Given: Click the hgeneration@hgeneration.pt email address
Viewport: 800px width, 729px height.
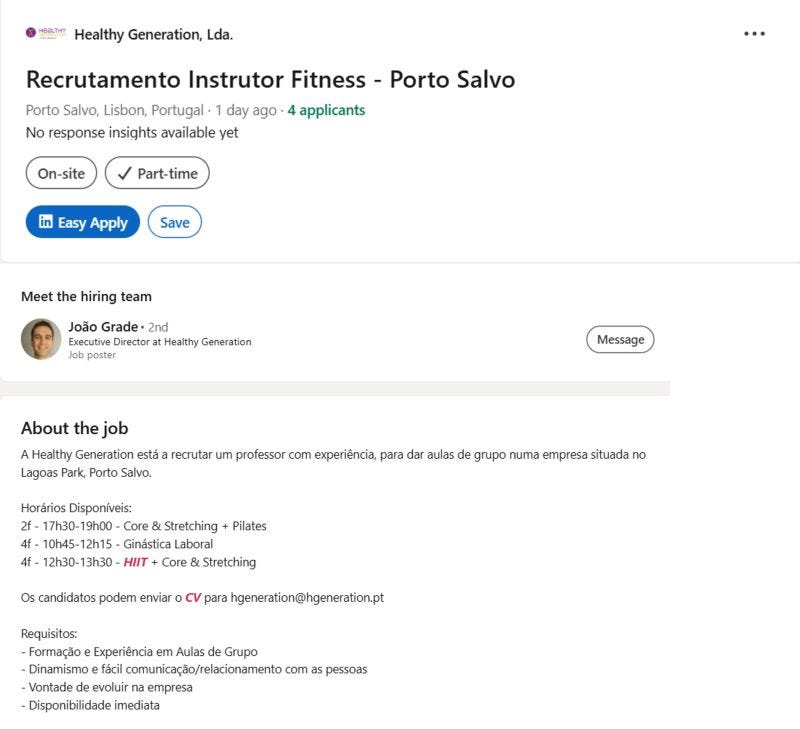Looking at the screenshot, I should pos(307,597).
